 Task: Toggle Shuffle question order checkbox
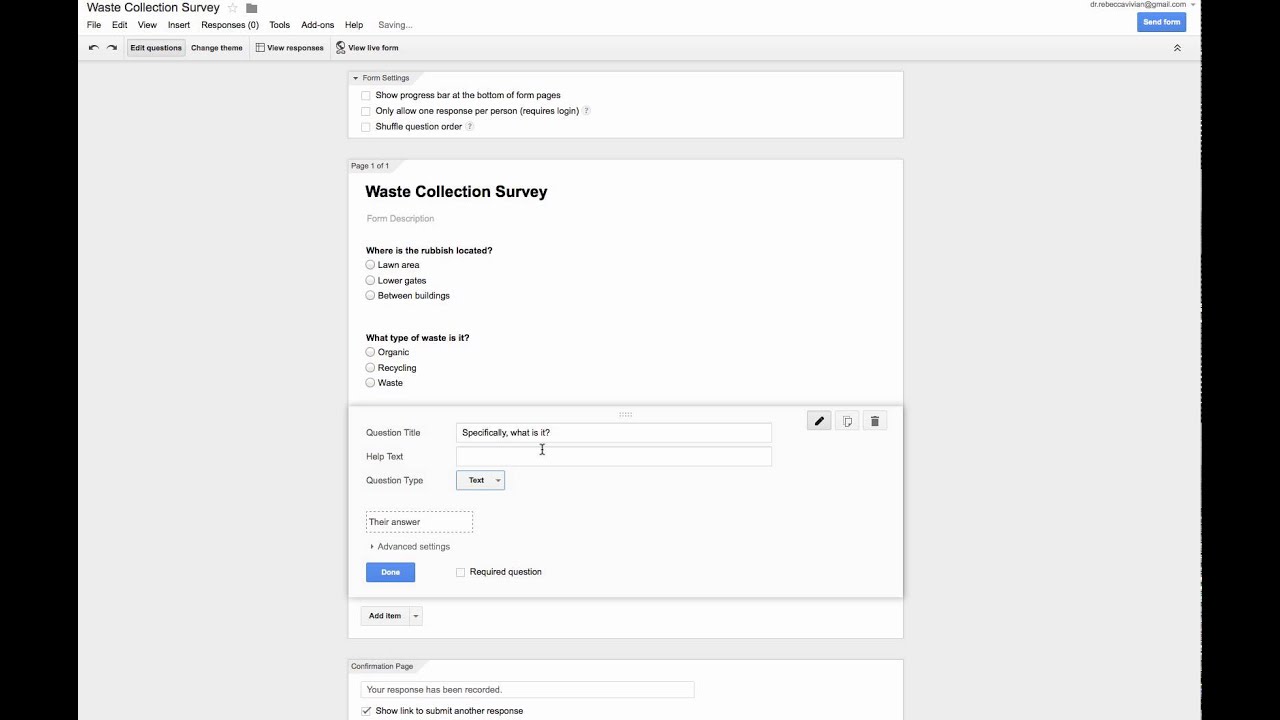366,127
